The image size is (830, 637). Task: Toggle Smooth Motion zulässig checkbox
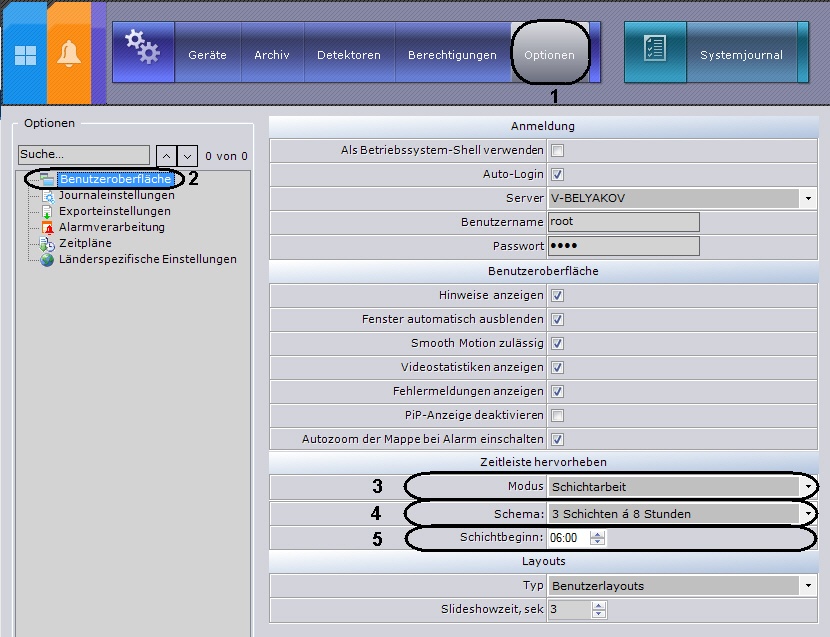(557, 343)
